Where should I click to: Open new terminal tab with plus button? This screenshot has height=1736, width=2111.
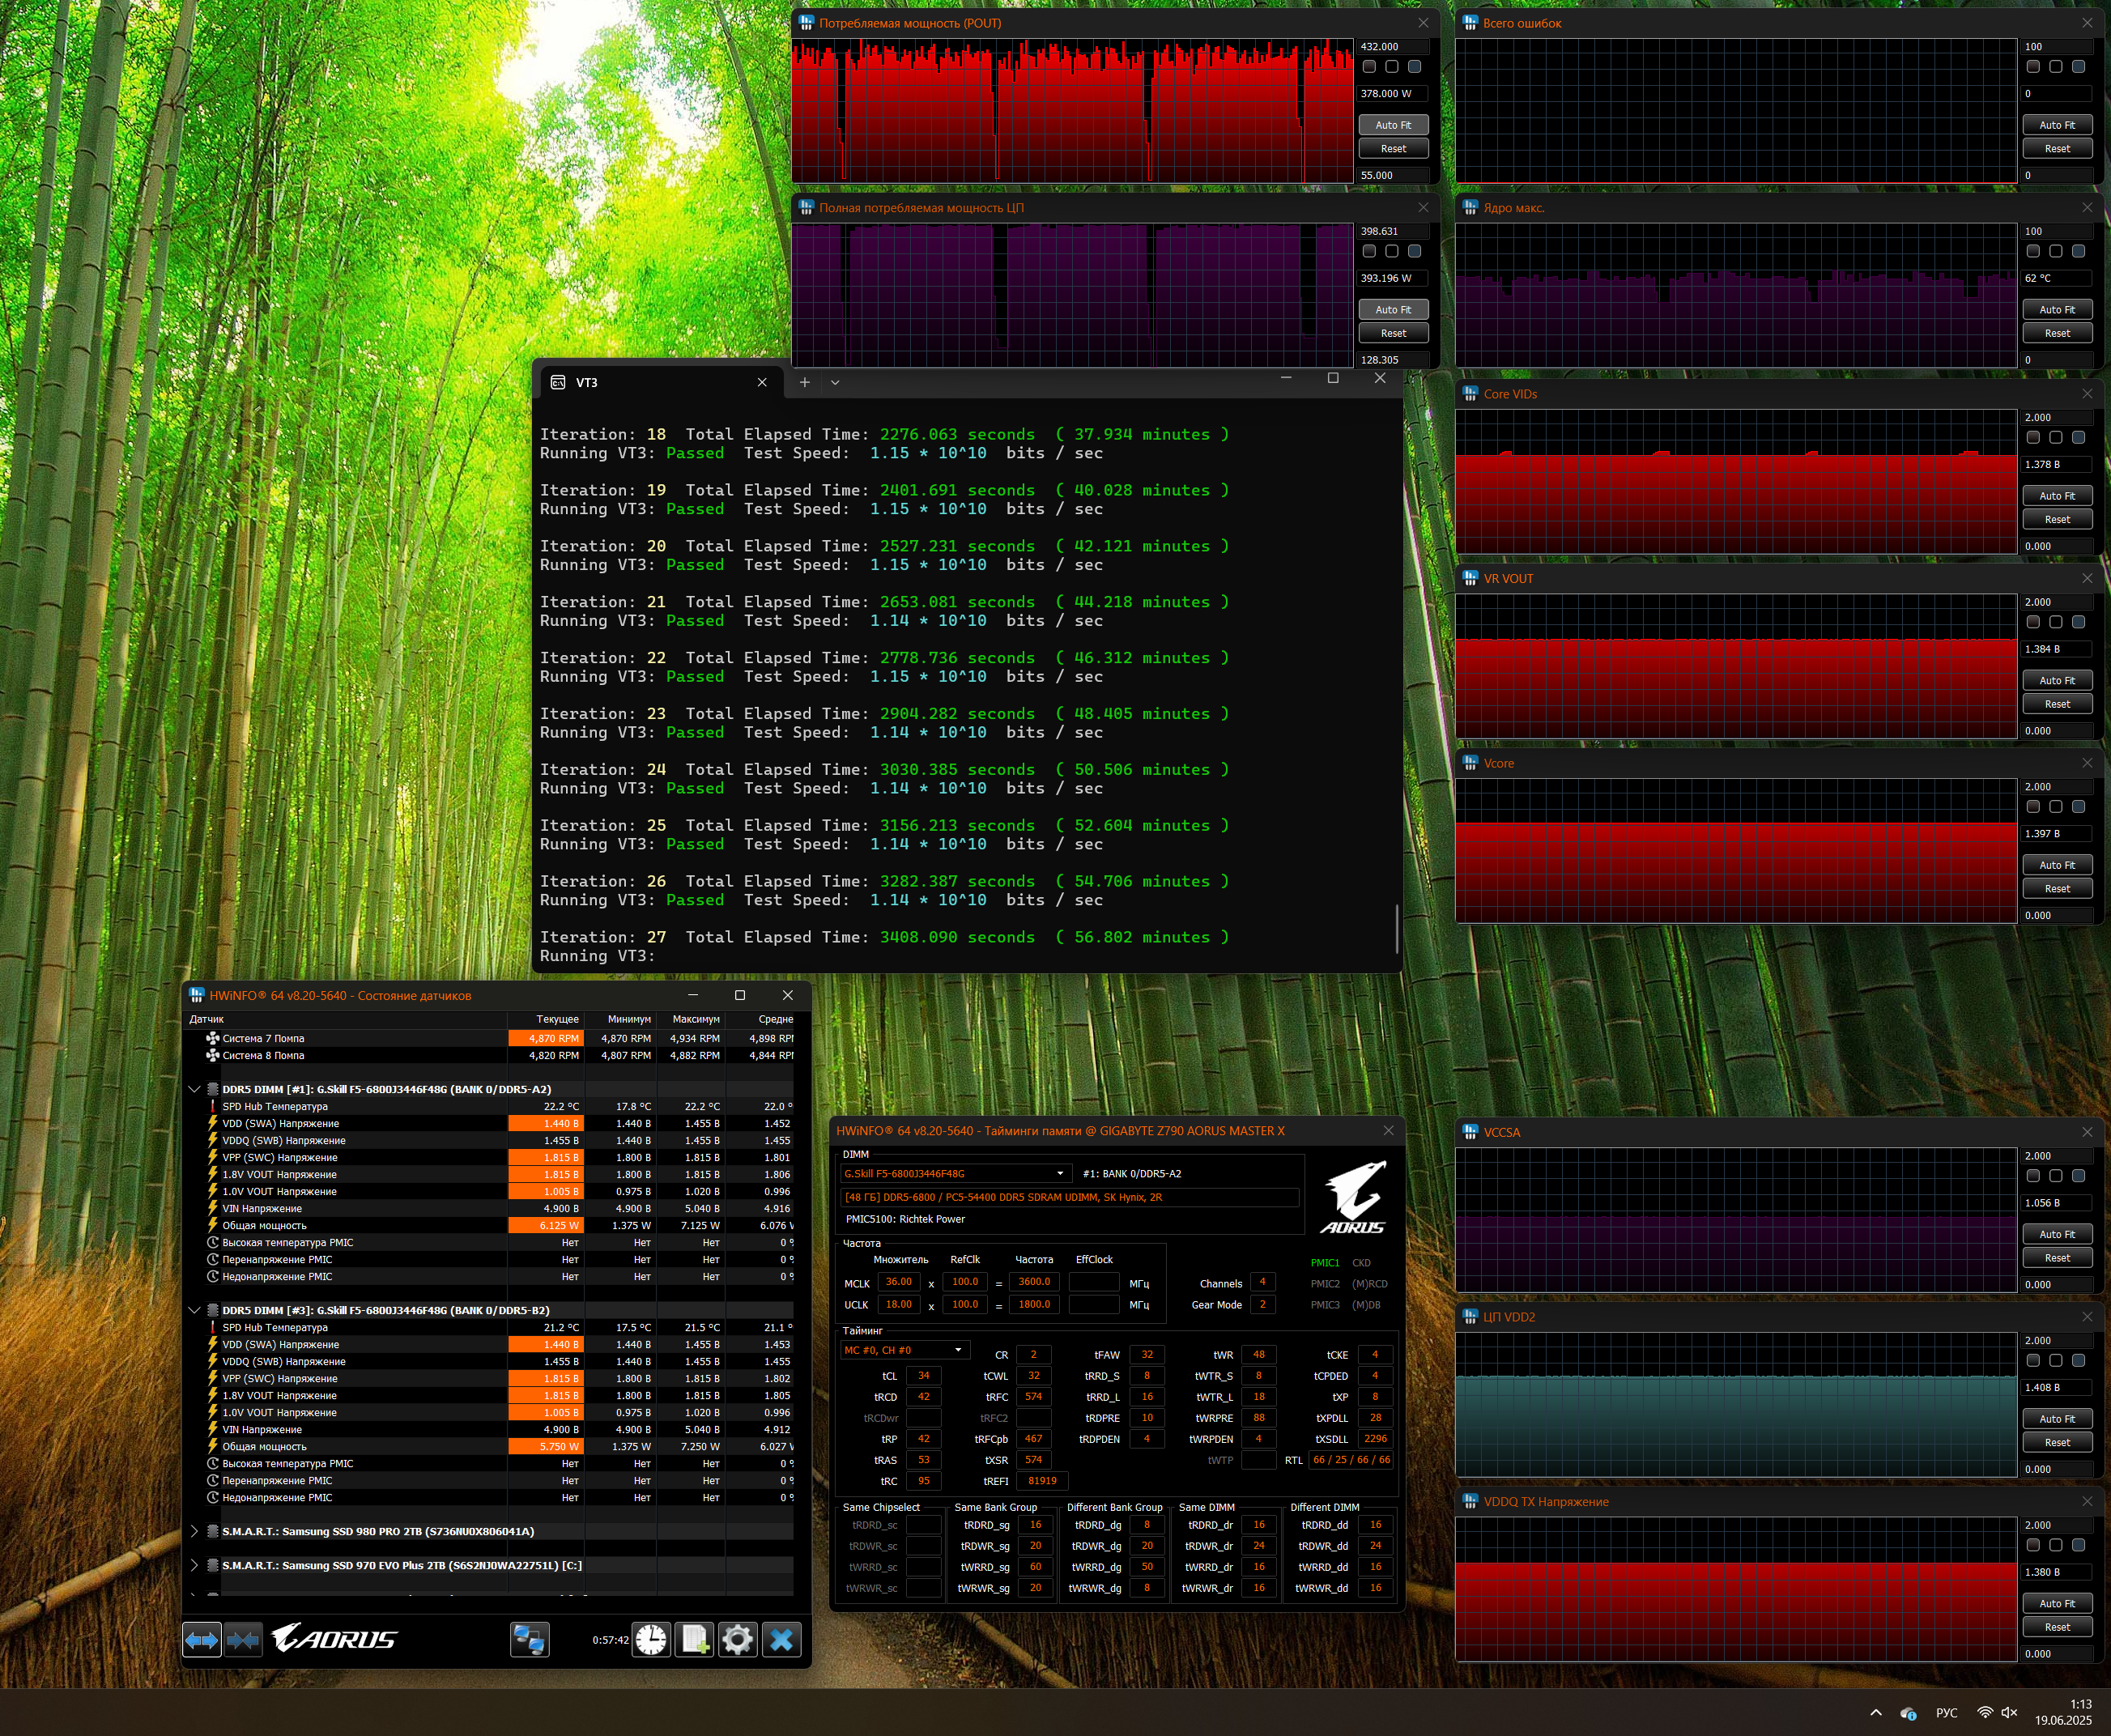tap(804, 382)
